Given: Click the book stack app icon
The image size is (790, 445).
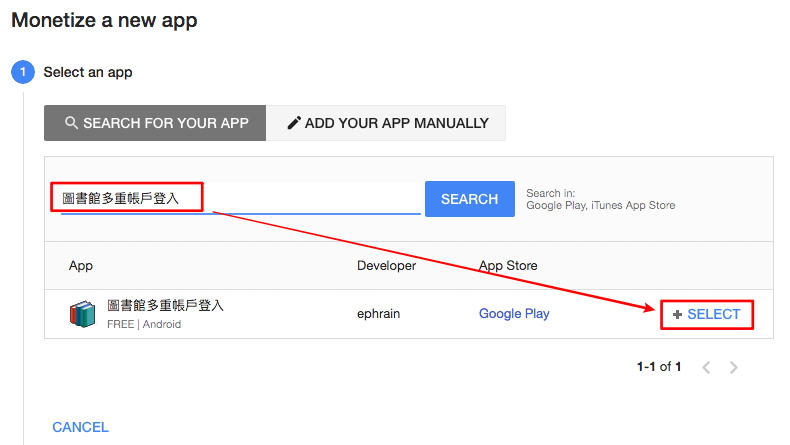Looking at the screenshot, I should [x=82, y=314].
